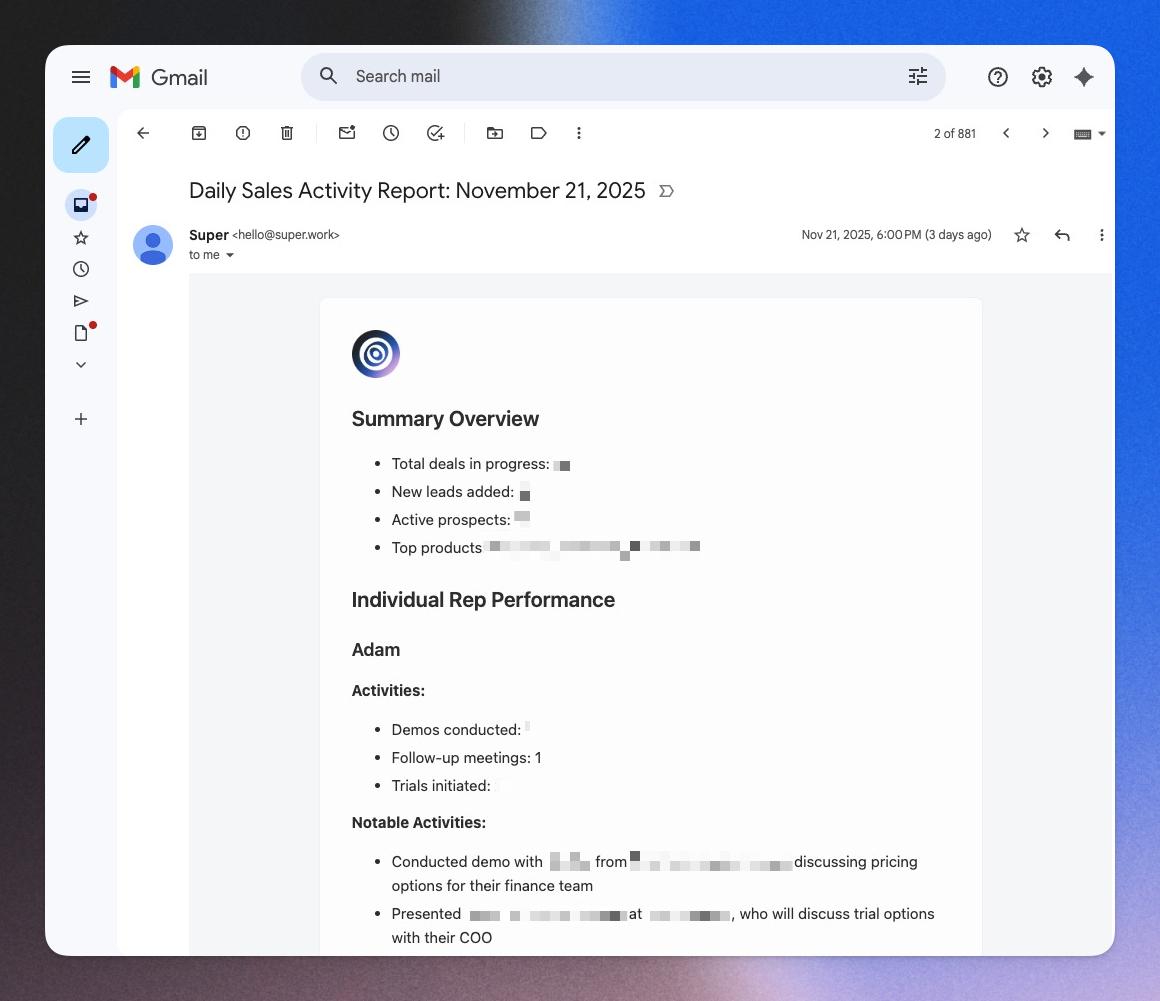This screenshot has width=1160, height=1001.
Task: Click the '2 of 881' counter
Action: coord(954,134)
